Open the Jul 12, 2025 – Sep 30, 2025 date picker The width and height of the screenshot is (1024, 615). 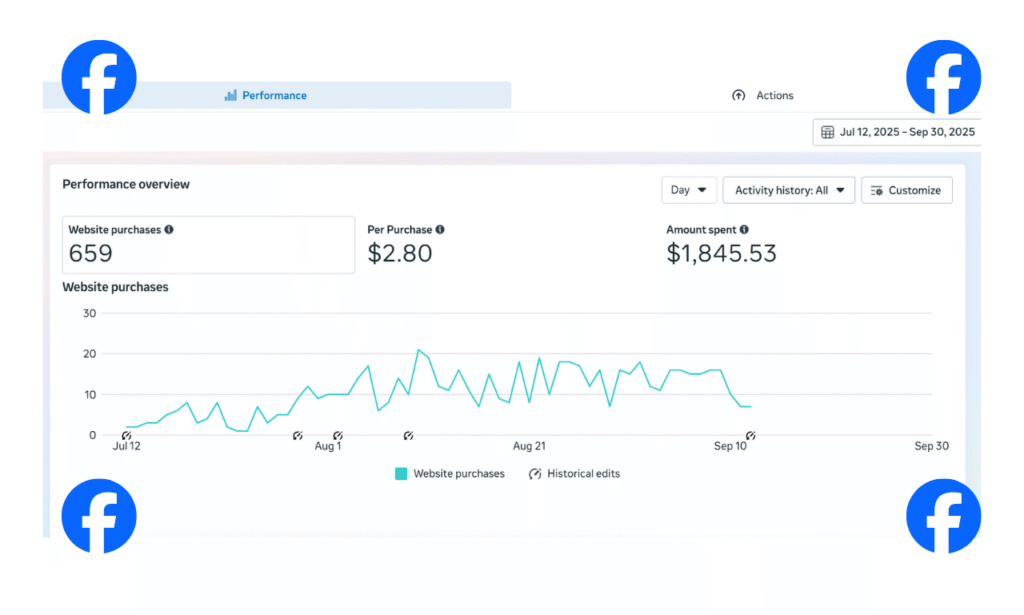point(897,132)
